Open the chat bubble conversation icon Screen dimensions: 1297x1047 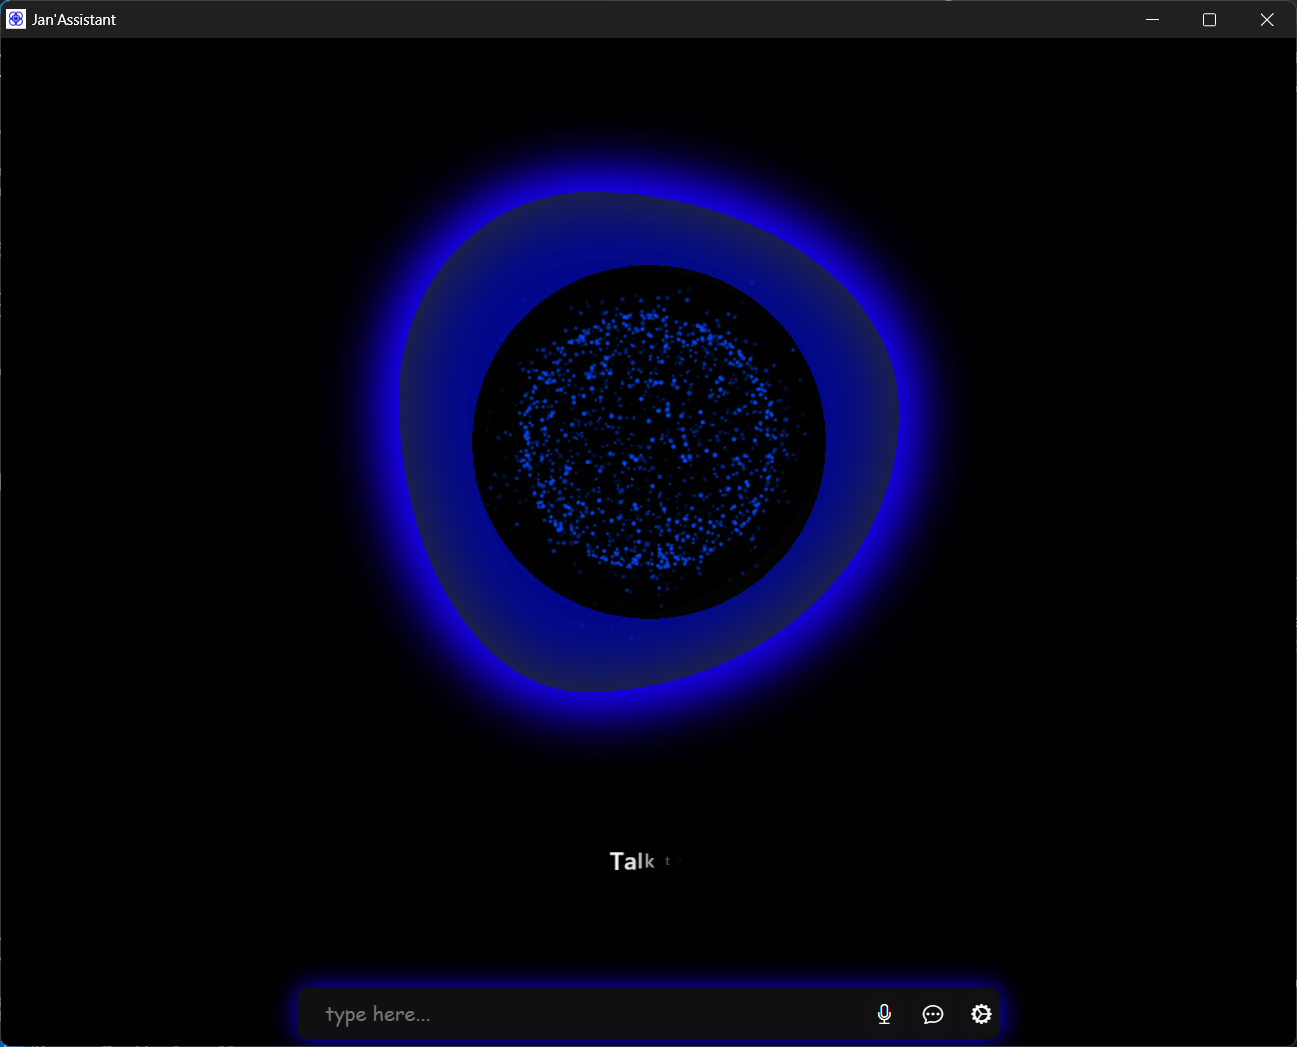click(x=933, y=1014)
